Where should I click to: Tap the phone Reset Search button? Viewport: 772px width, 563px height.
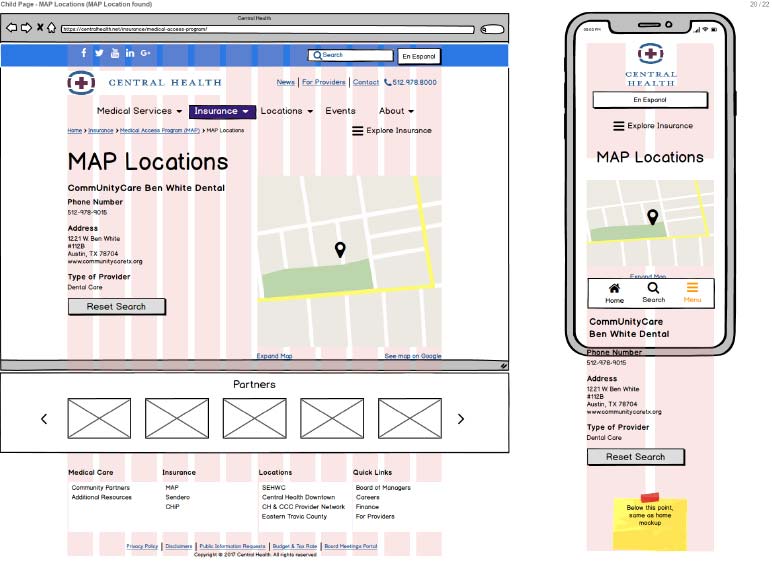[636, 457]
